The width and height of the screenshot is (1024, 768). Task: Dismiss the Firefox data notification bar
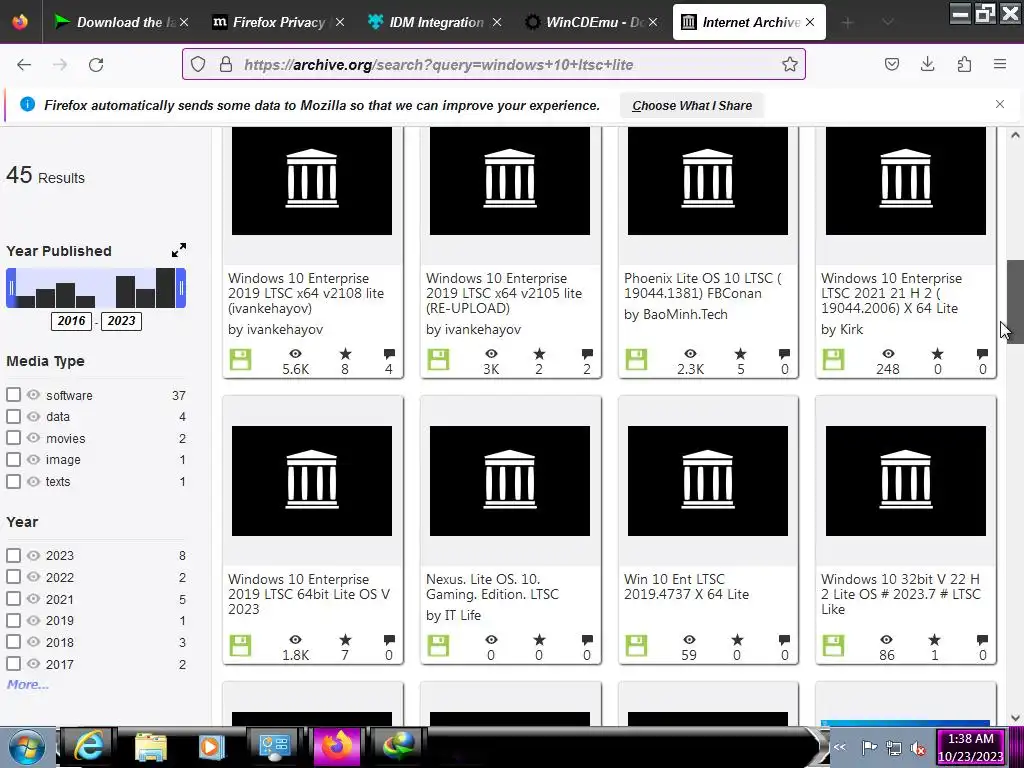(1000, 104)
